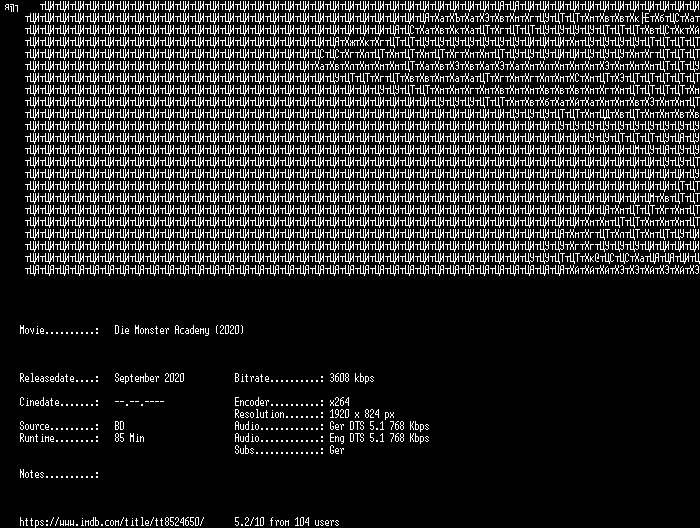Click the empty Cinedate placeholder value

point(139,402)
